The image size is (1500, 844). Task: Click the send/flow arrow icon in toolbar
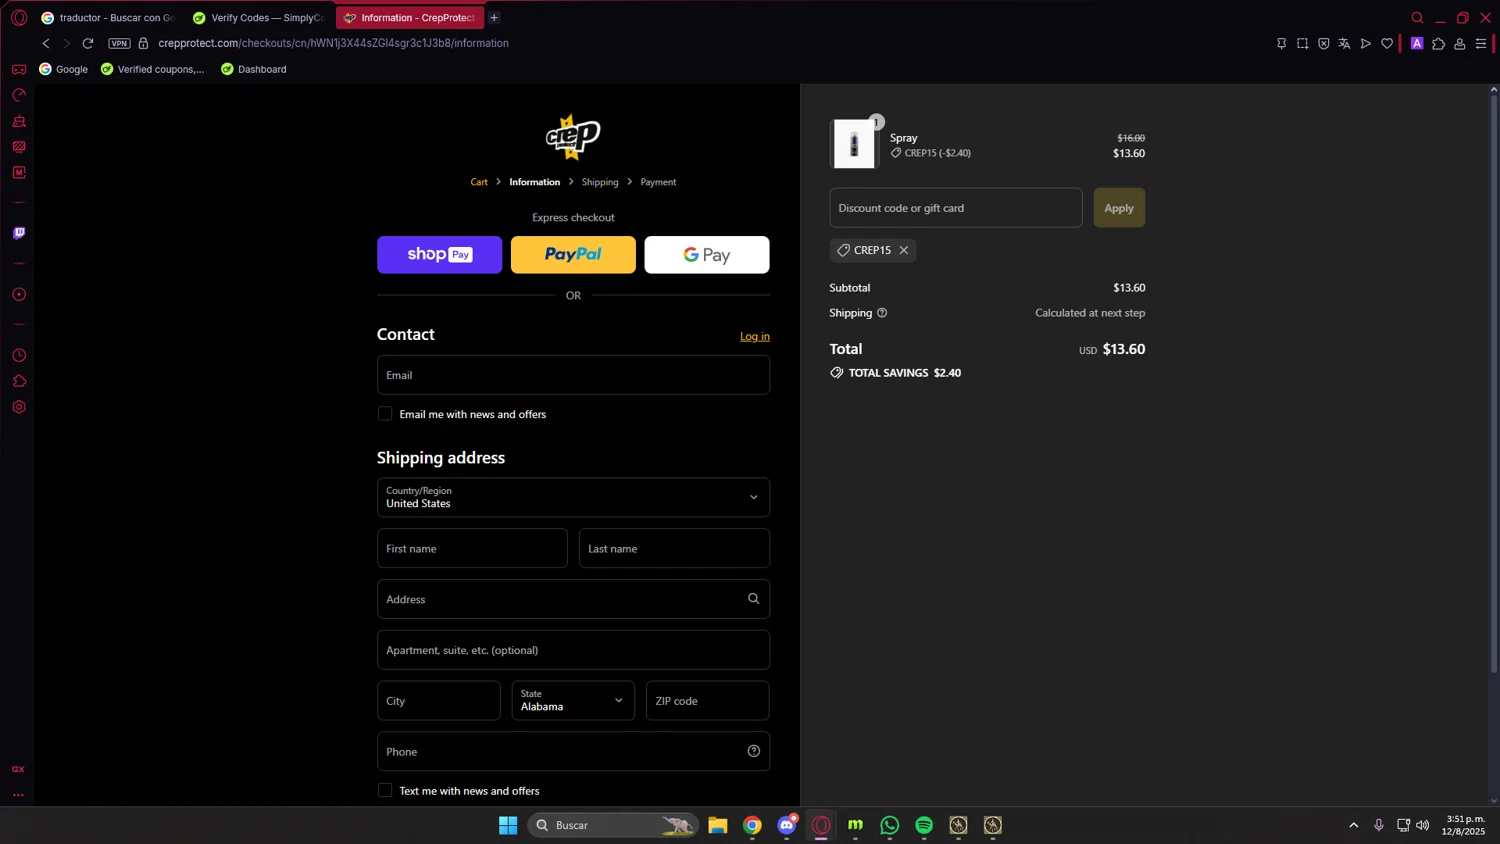pos(1365,44)
